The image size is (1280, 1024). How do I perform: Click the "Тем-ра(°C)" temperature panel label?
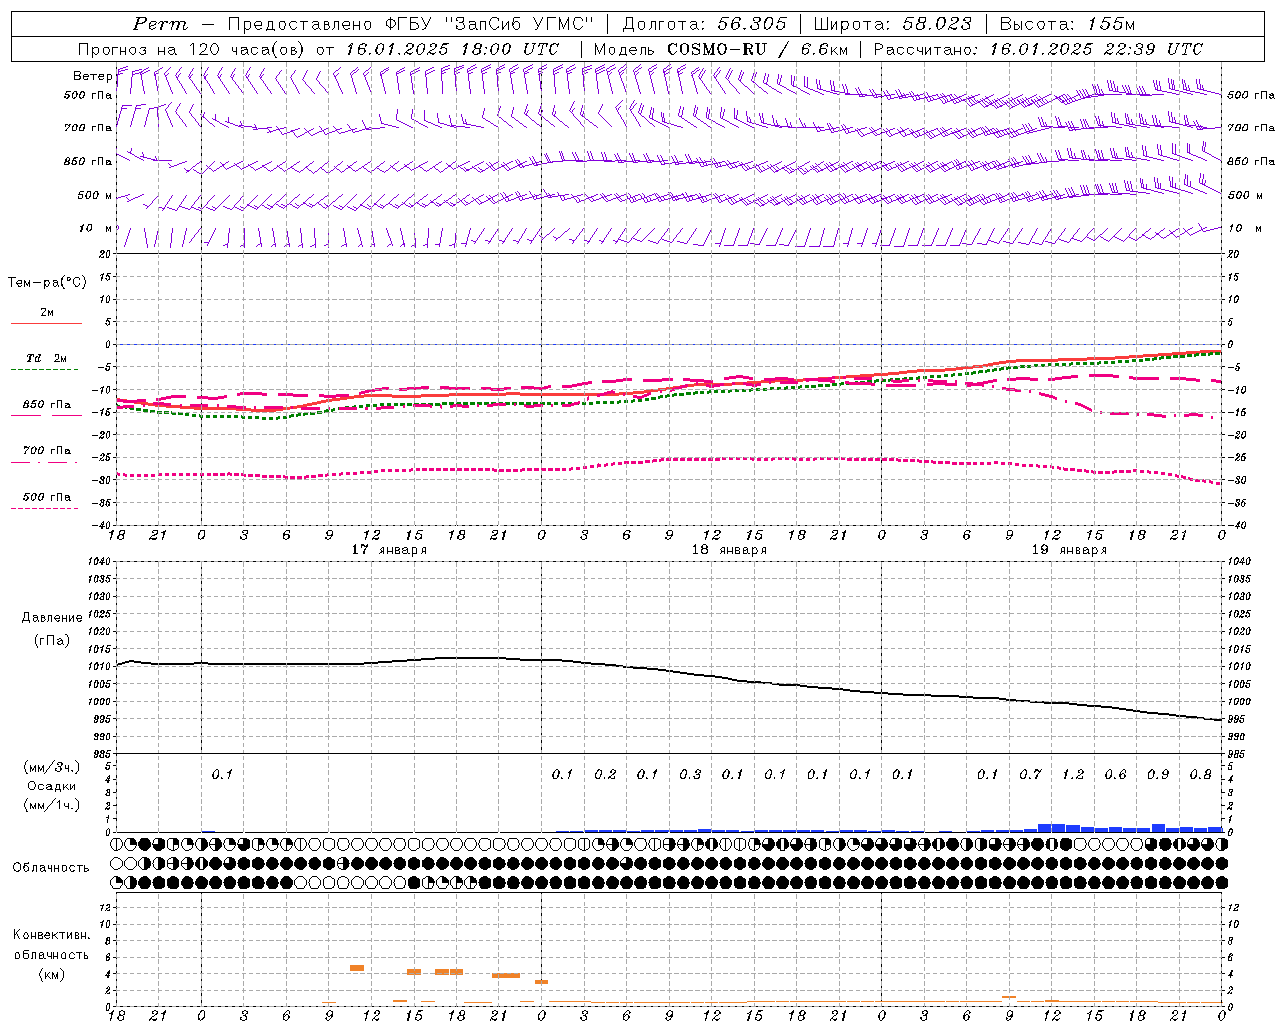(47, 283)
